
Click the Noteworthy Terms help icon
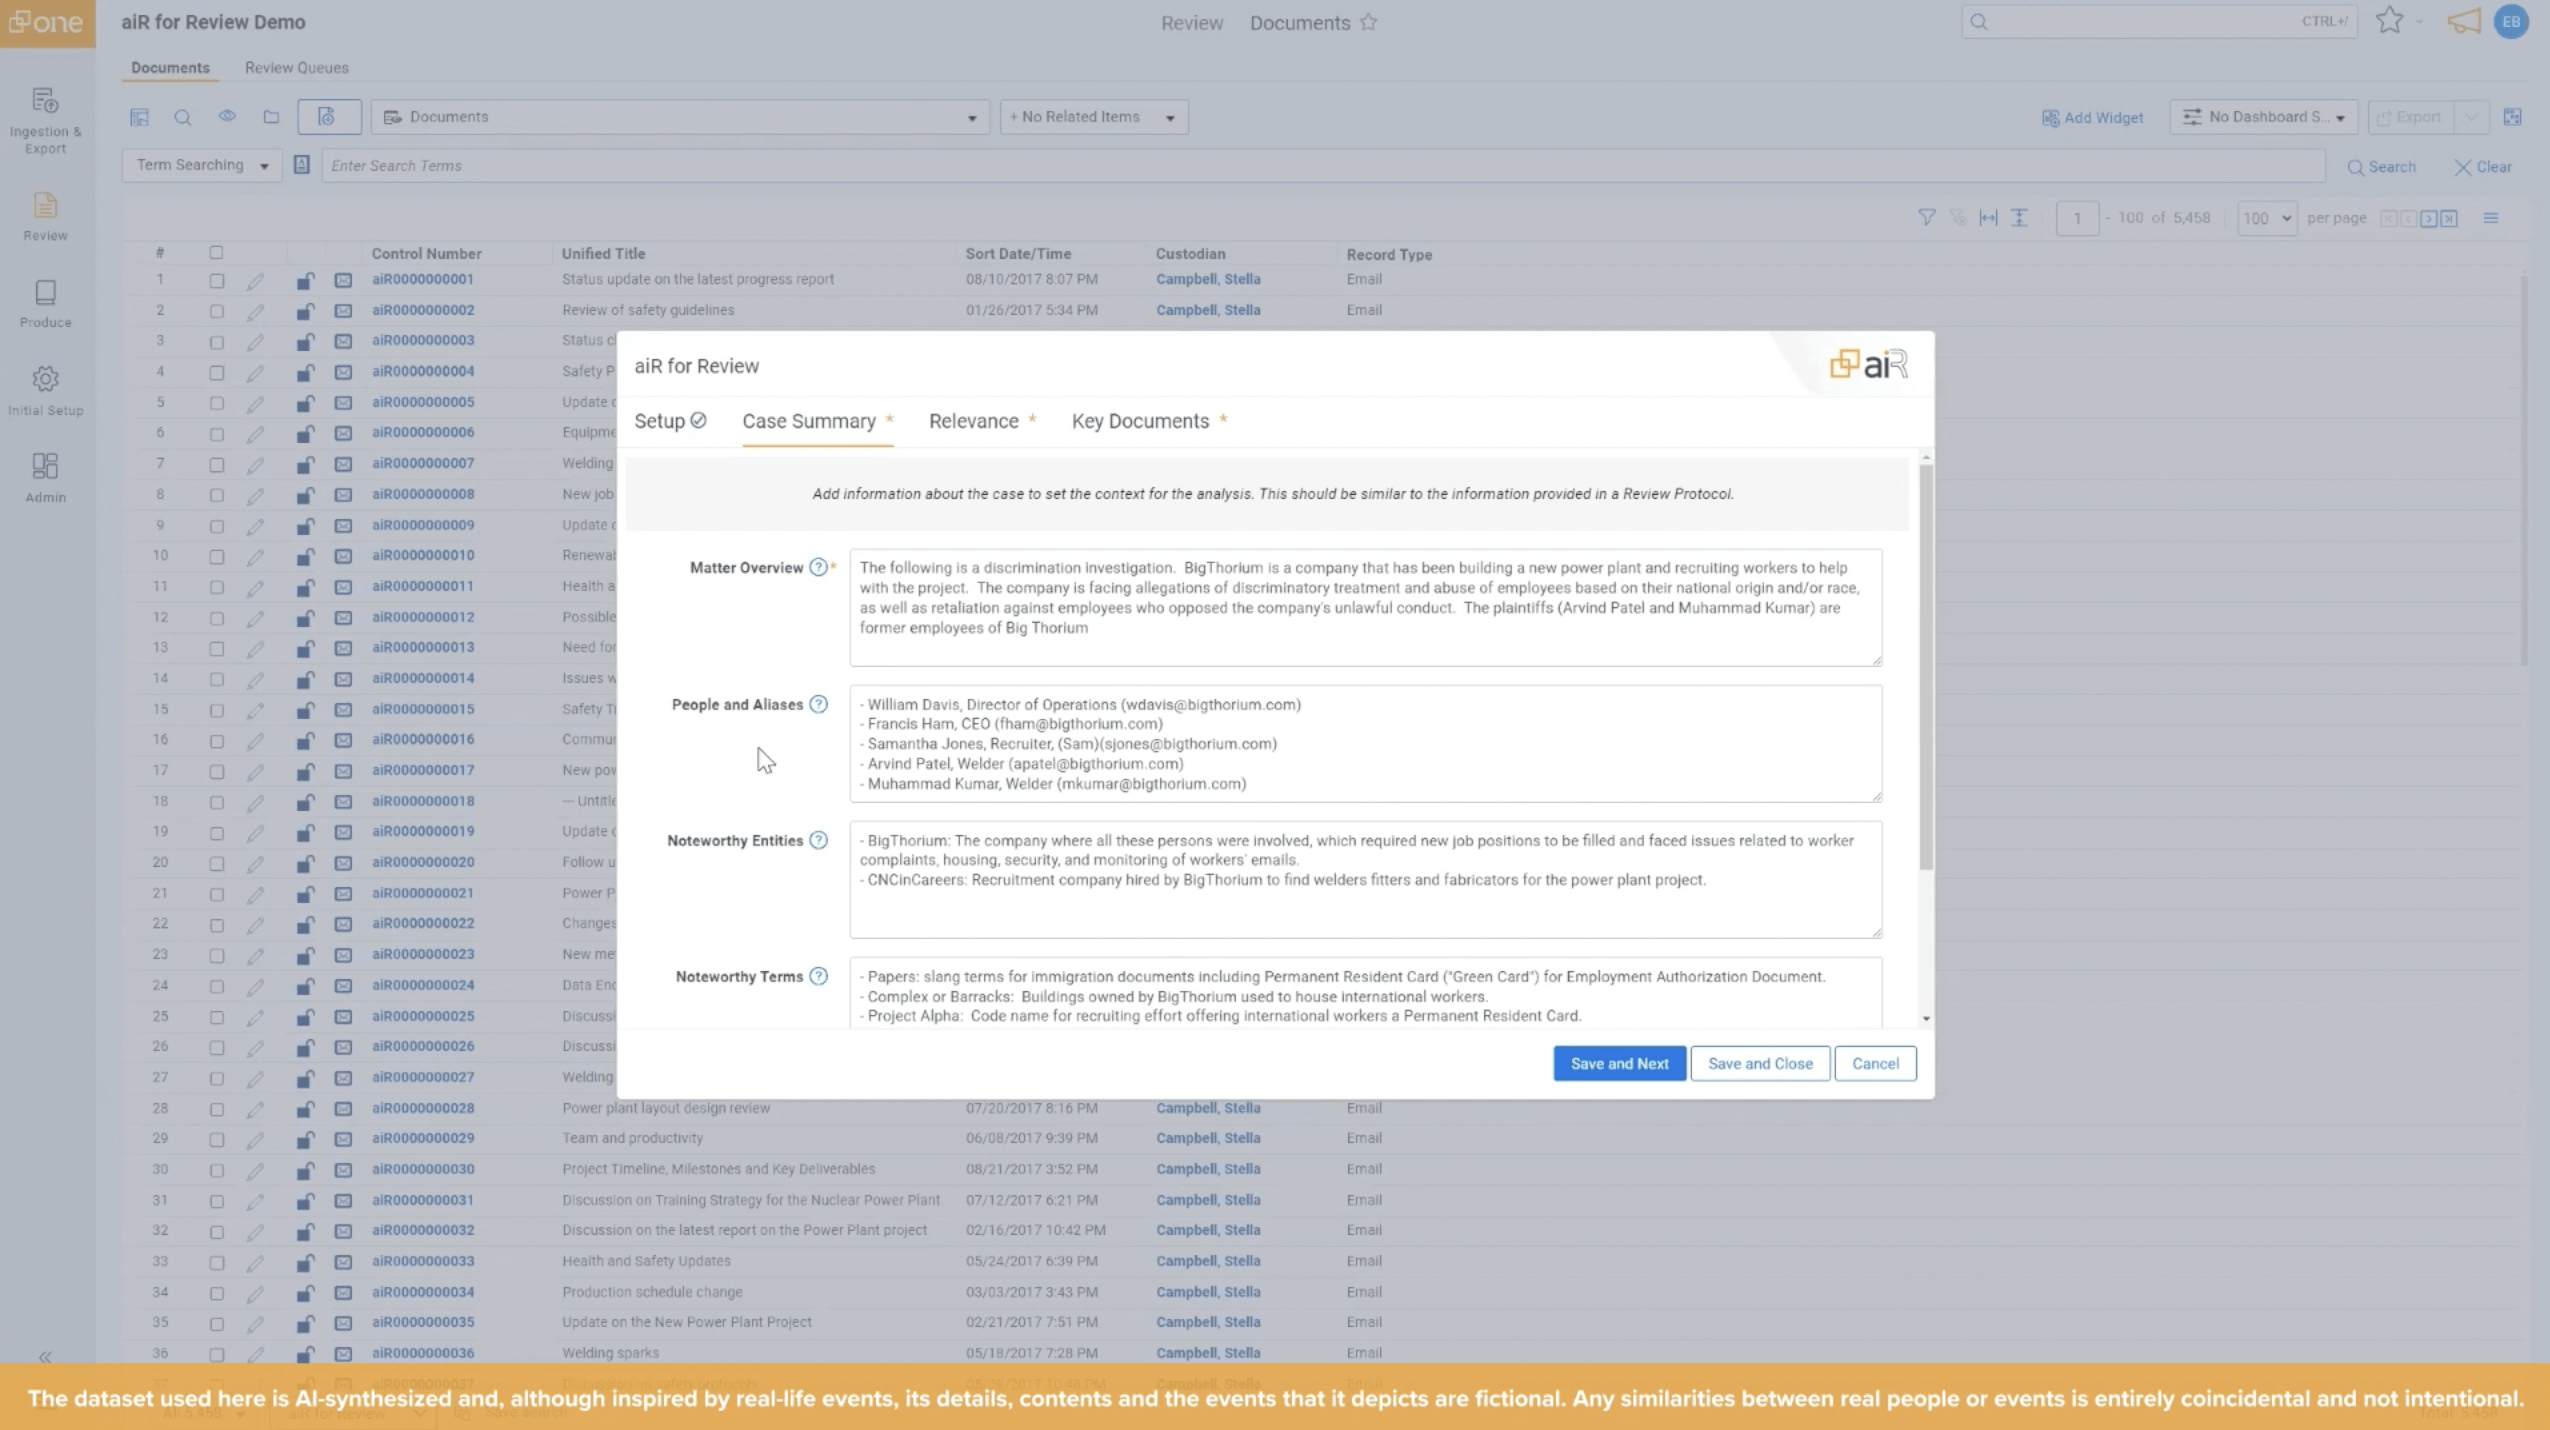[x=818, y=976]
